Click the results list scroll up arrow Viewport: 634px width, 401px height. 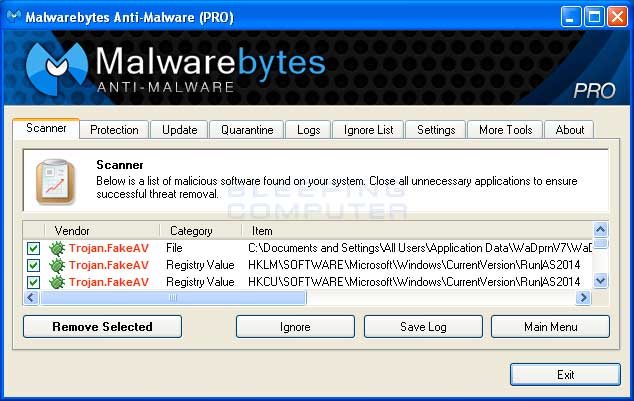point(600,230)
